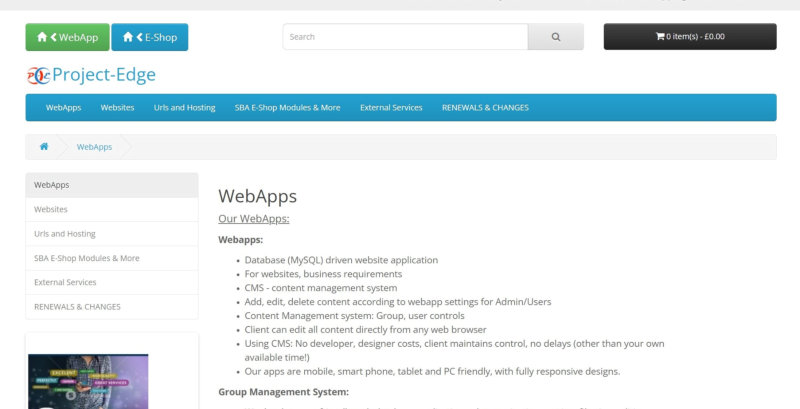Open Websites in the blue navigation bar
The image size is (800, 409).
pos(117,108)
